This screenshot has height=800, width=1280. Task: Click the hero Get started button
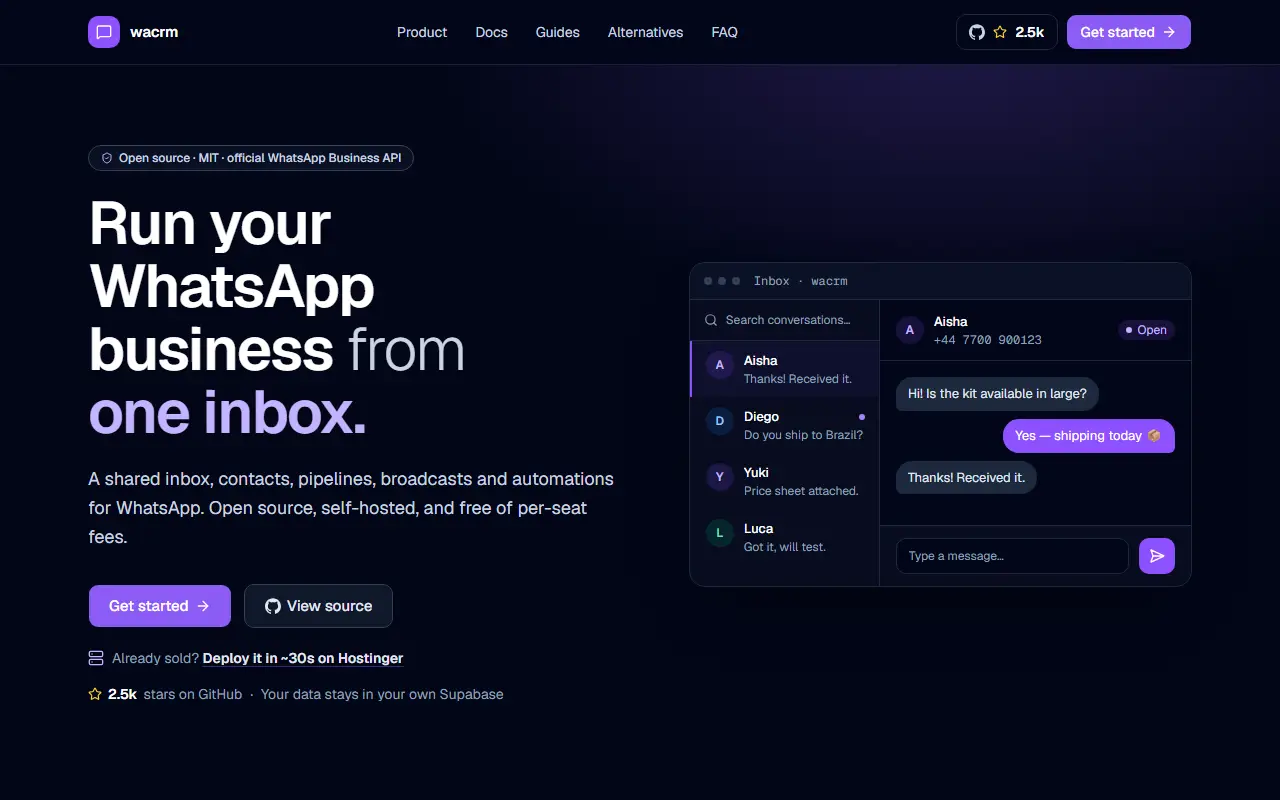[160, 606]
